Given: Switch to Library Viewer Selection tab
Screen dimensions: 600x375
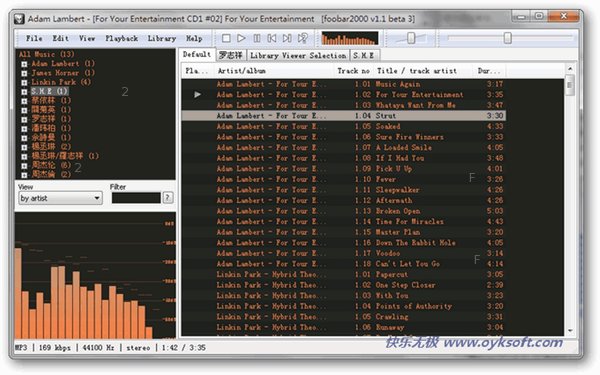Looking at the screenshot, I should click(298, 55).
